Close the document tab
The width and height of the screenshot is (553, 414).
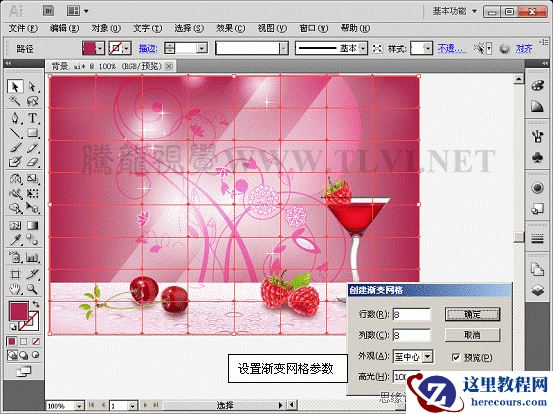(169, 66)
